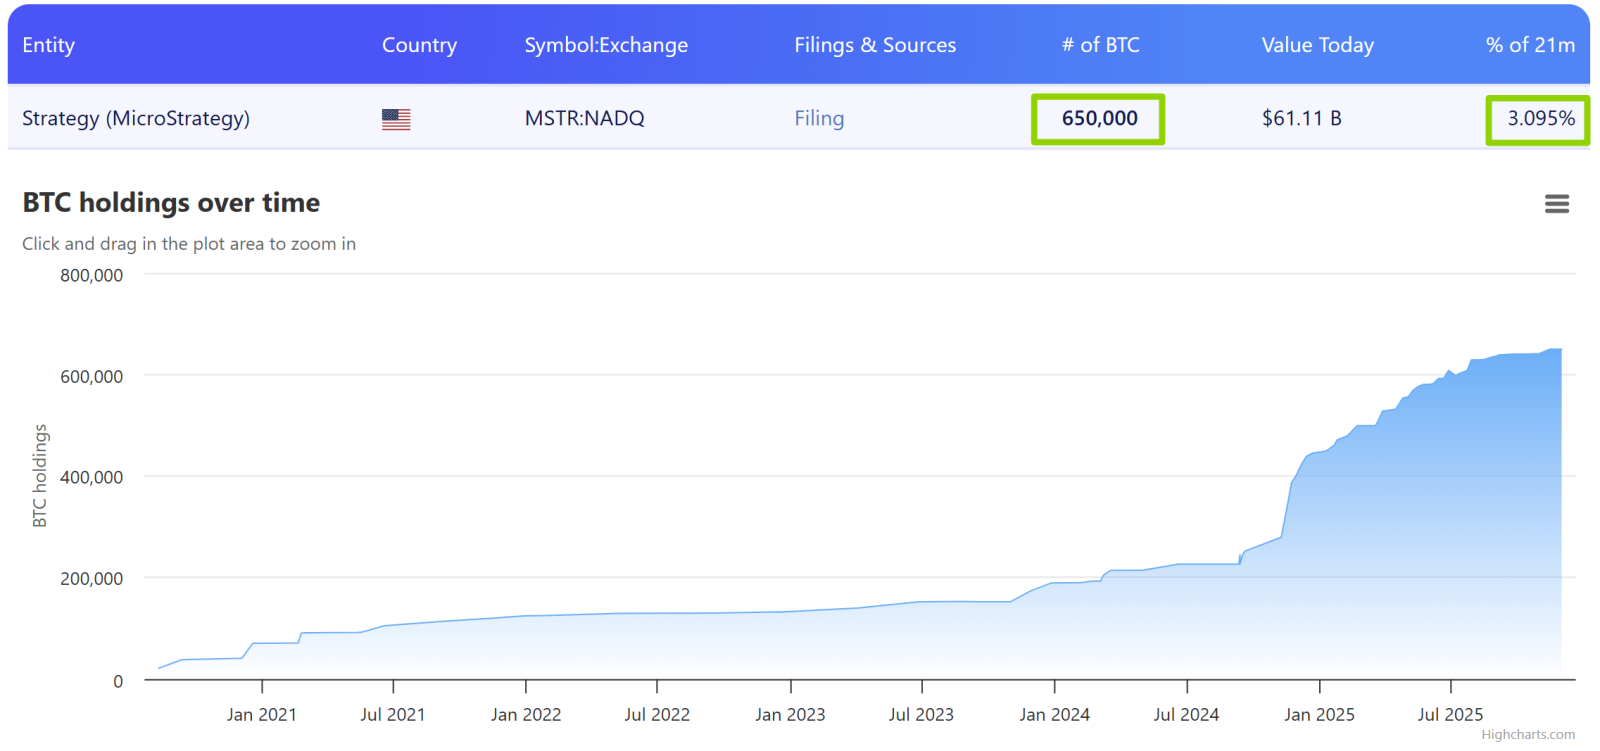Viewport: 1600px width, 751px height.
Task: Click the MSTR:NADQ ticker symbol
Action: click(x=584, y=118)
